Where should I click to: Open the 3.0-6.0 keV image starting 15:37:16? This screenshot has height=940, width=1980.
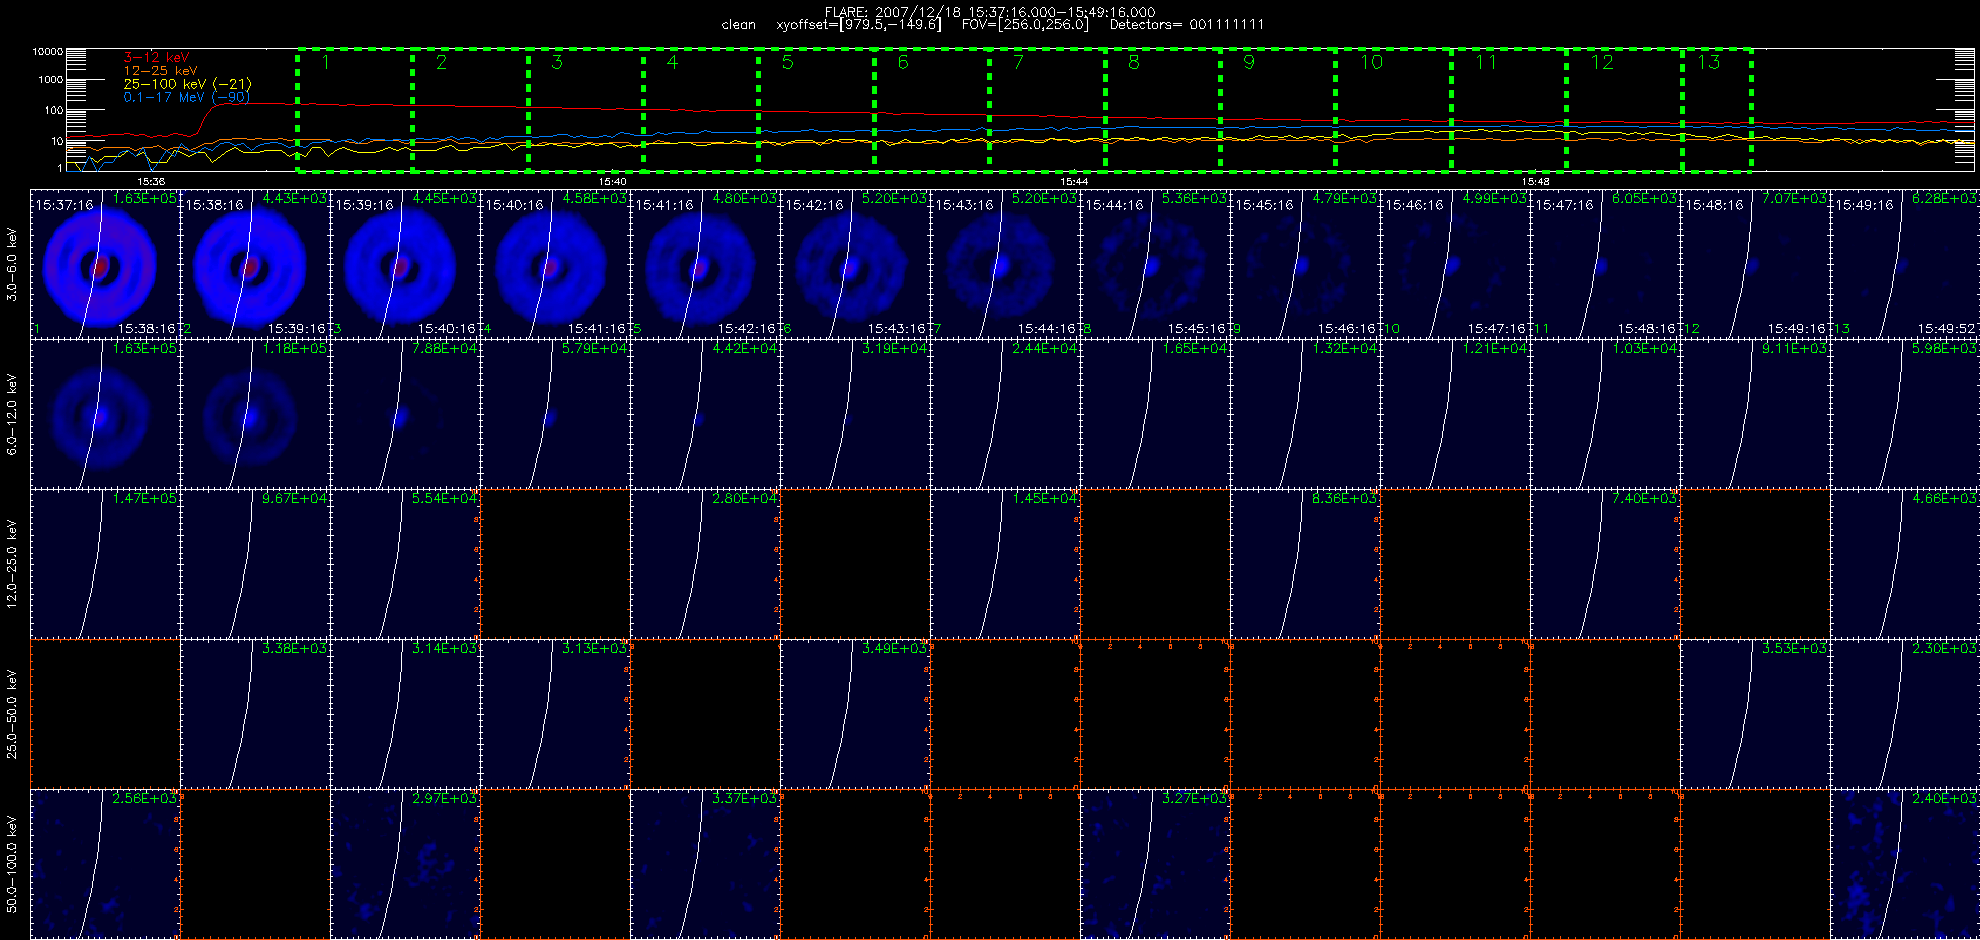click(x=106, y=264)
